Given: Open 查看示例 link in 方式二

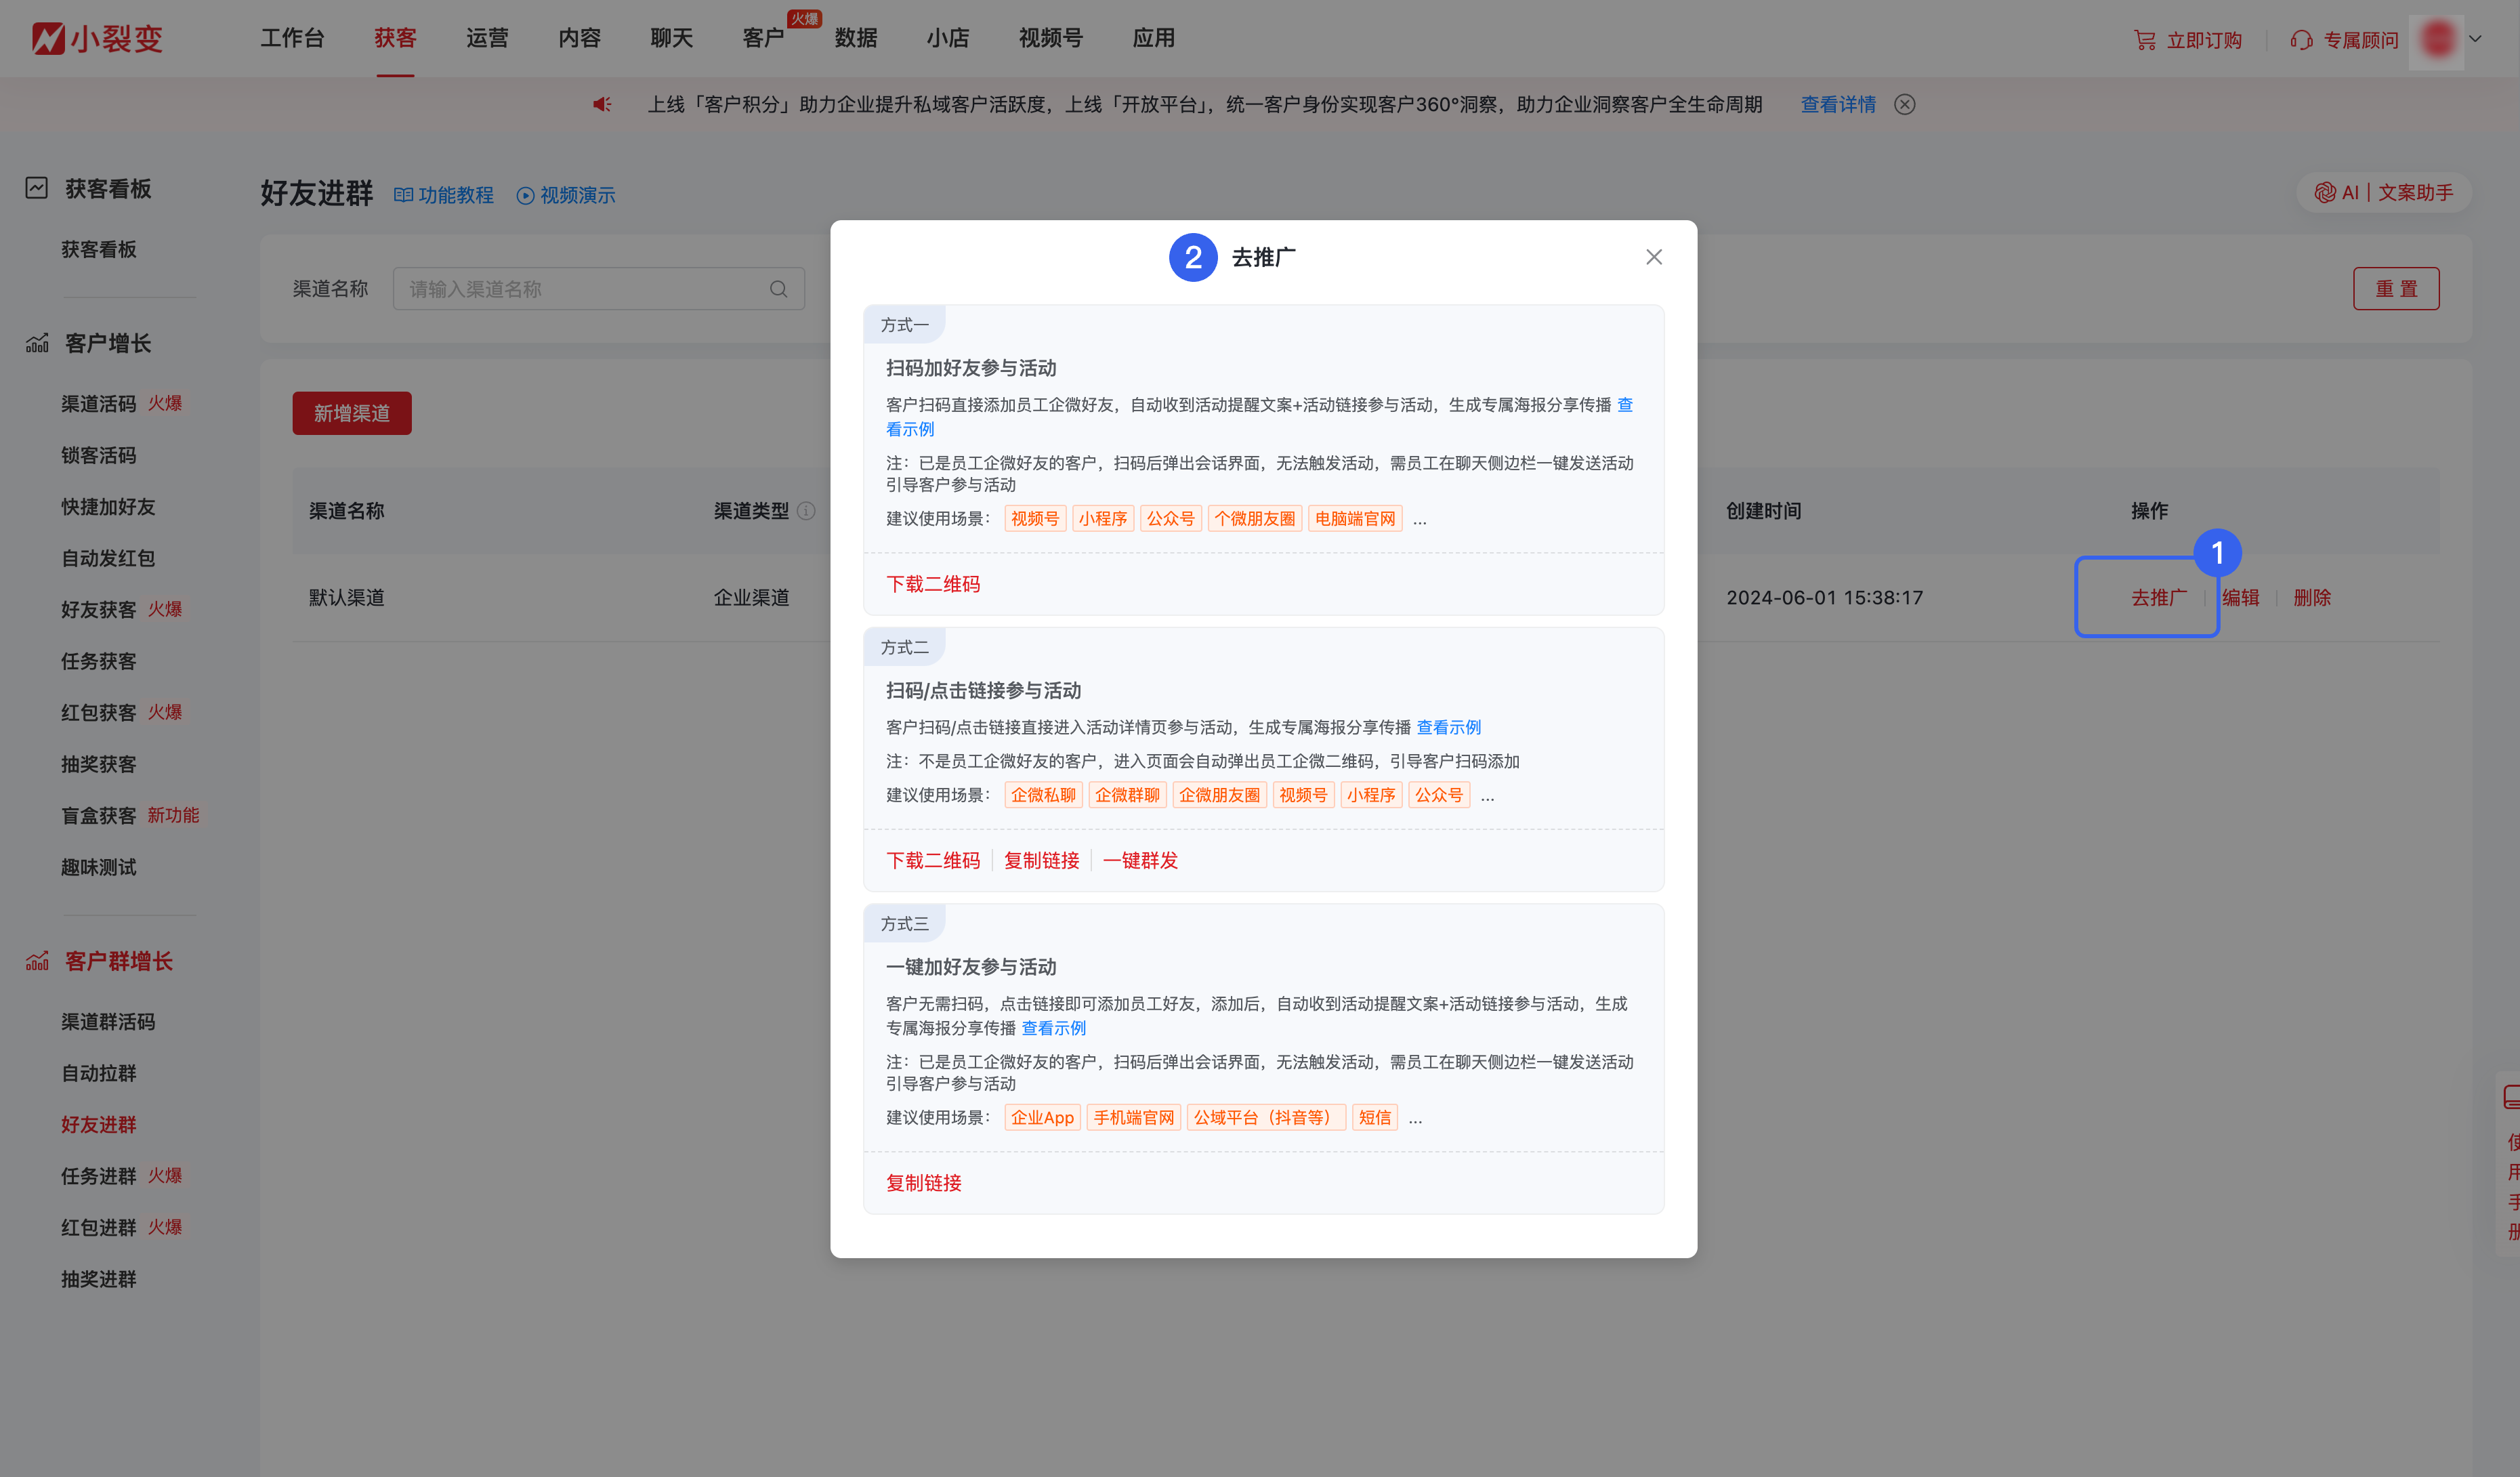Looking at the screenshot, I should [x=1448, y=727].
